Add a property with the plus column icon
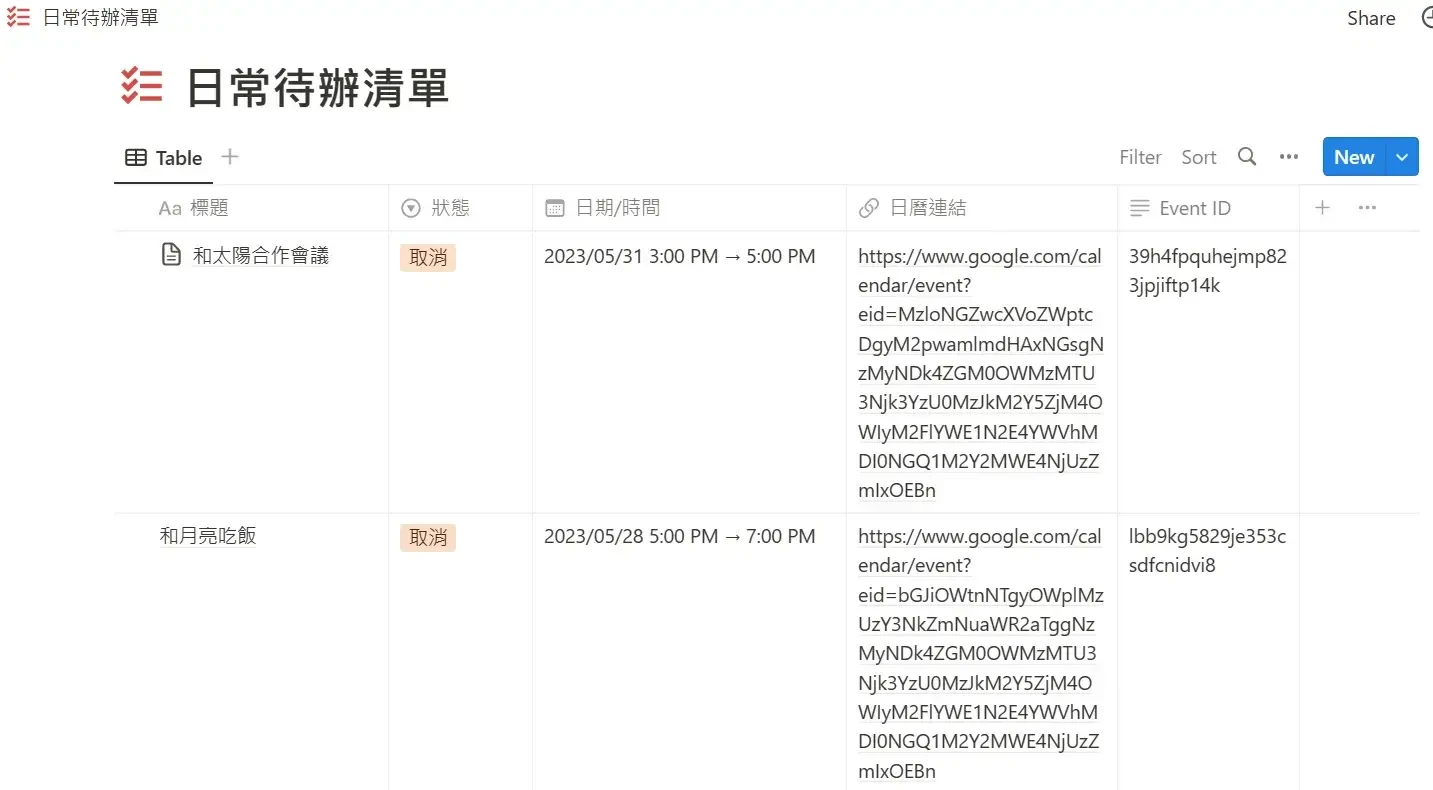This screenshot has height=790, width=1433. pos(1322,207)
